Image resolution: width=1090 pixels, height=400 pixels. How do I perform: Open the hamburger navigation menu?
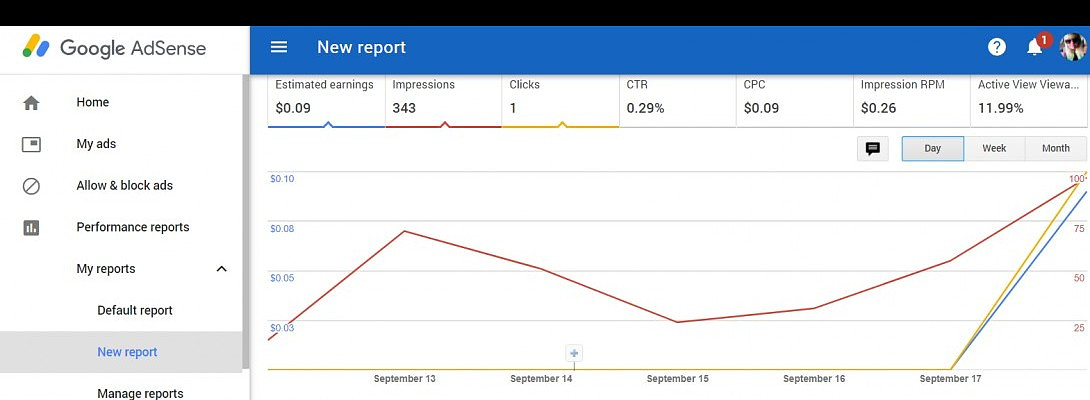point(279,47)
